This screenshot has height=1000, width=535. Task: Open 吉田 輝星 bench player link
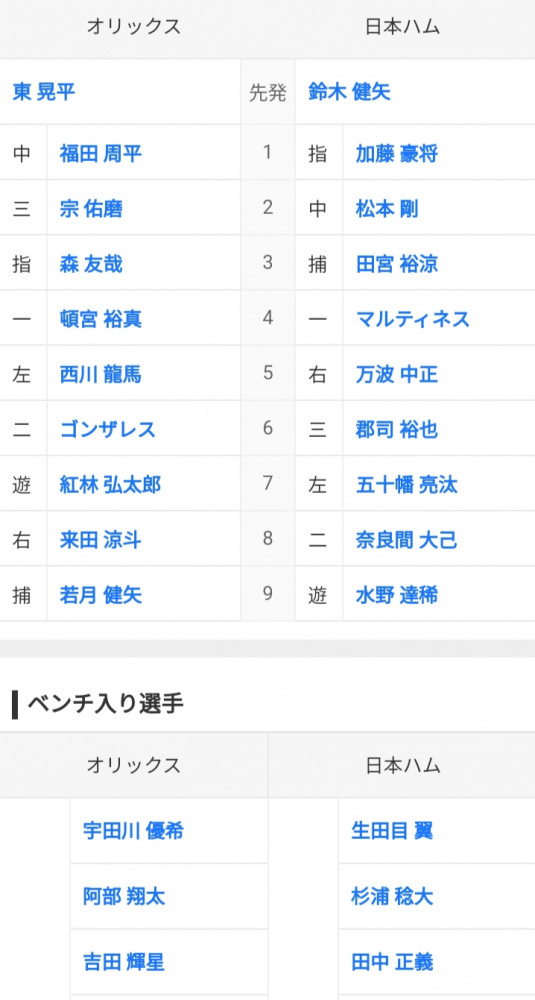[x=124, y=962]
